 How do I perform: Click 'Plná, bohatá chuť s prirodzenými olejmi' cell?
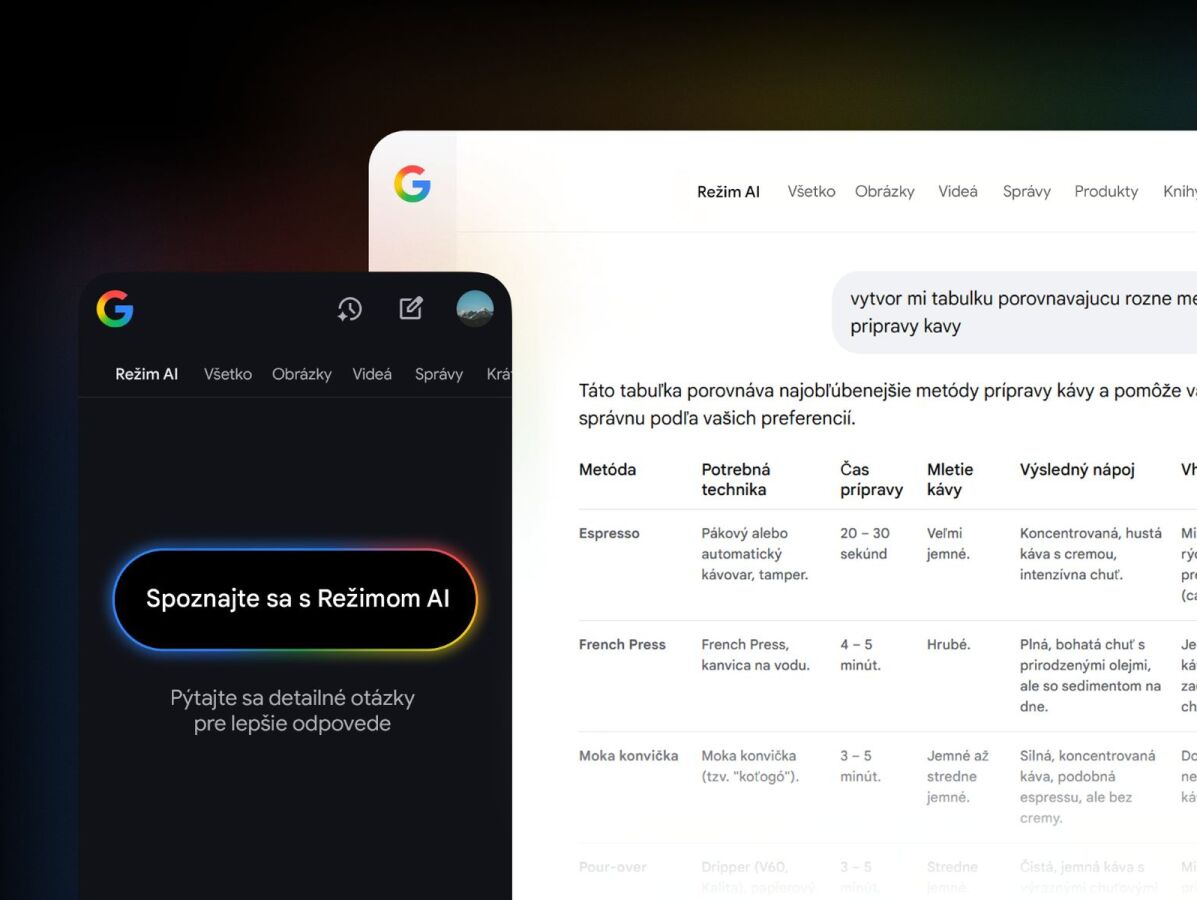tap(1090, 676)
